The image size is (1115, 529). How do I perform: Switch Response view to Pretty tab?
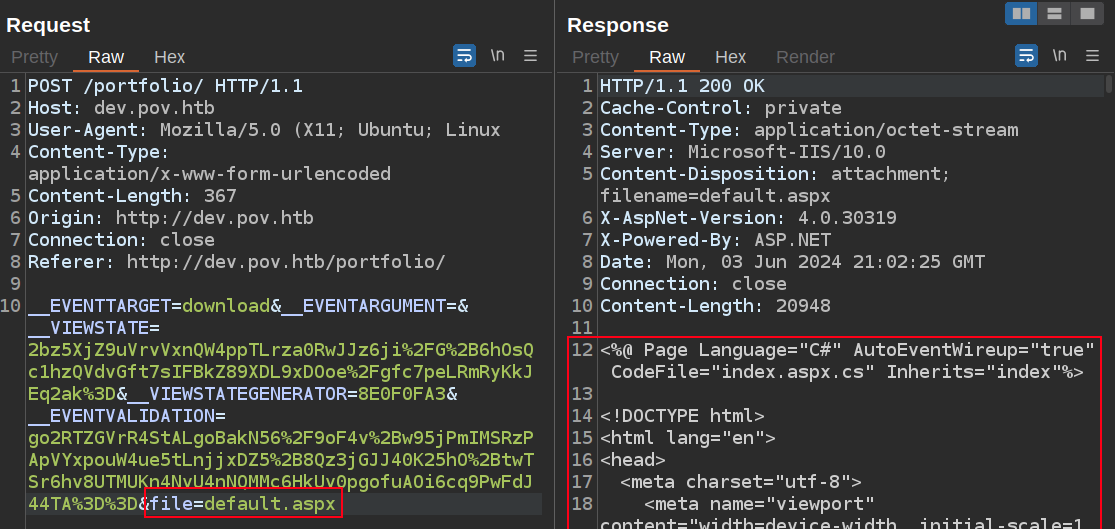point(595,57)
